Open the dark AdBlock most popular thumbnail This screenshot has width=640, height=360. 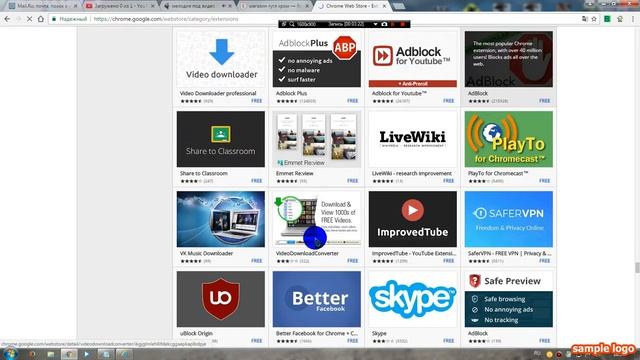pos(509,59)
